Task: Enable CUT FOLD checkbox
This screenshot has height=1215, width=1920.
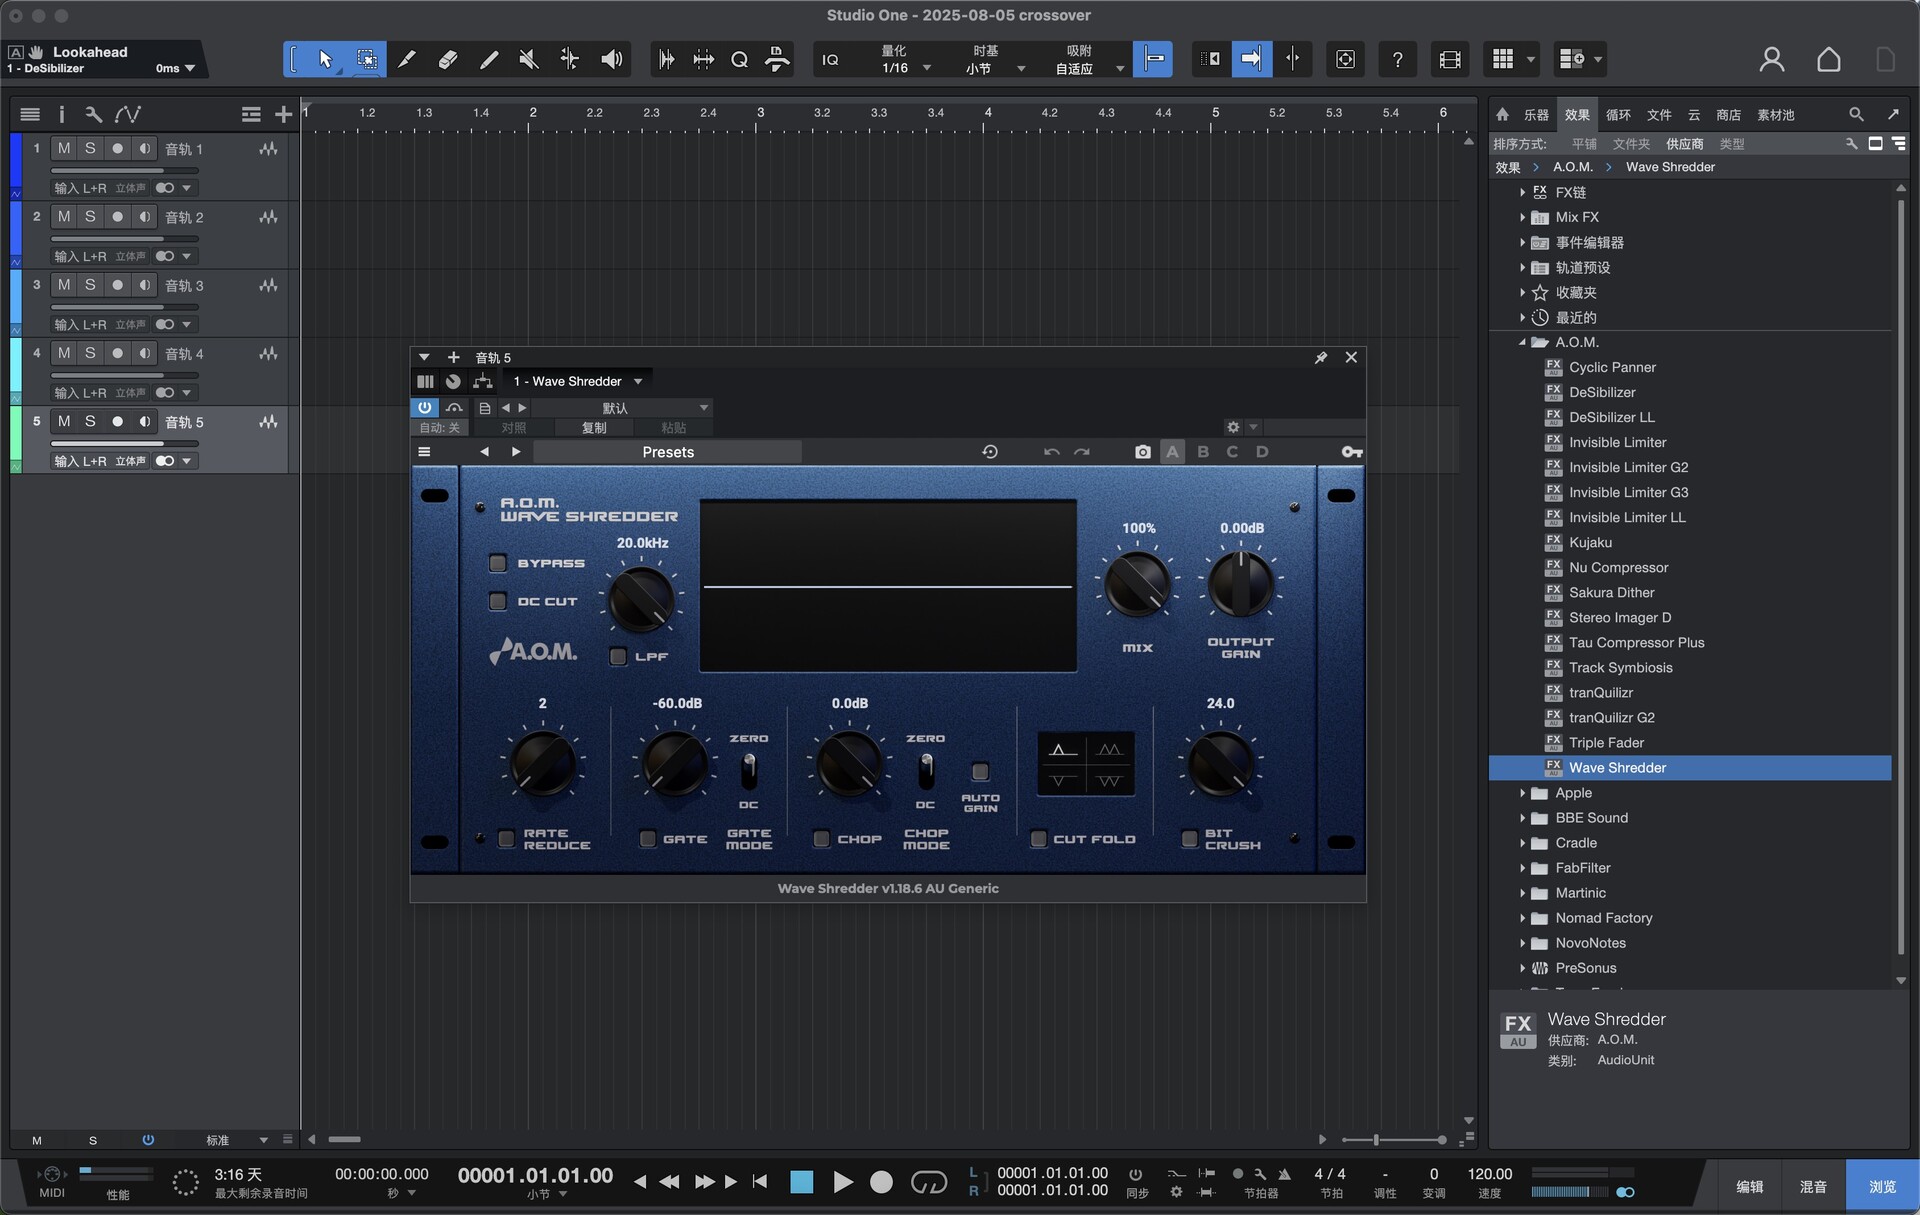Action: [1039, 839]
